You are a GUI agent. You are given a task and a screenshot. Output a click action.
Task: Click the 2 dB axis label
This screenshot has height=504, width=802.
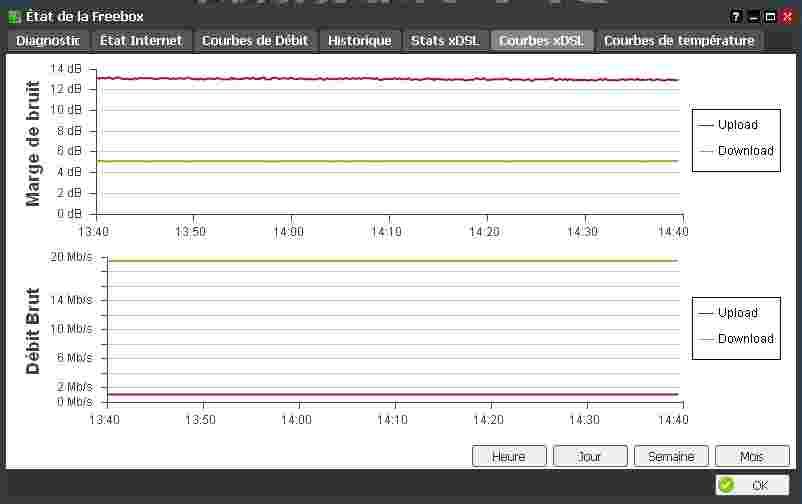69,193
